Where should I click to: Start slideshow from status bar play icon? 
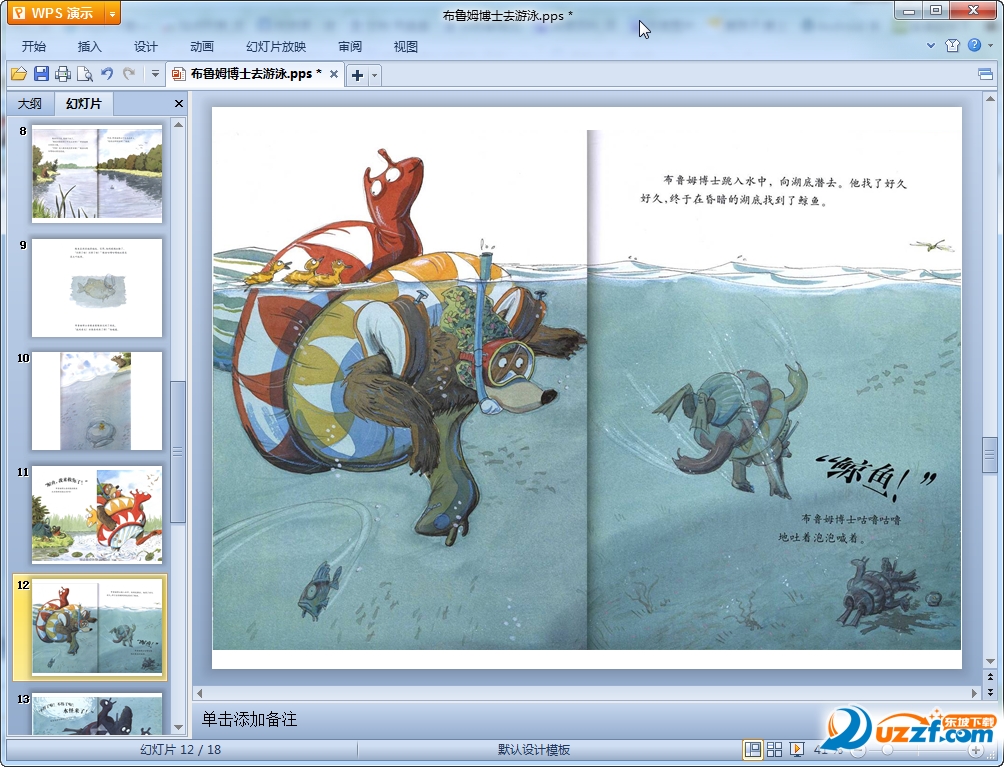tap(797, 750)
